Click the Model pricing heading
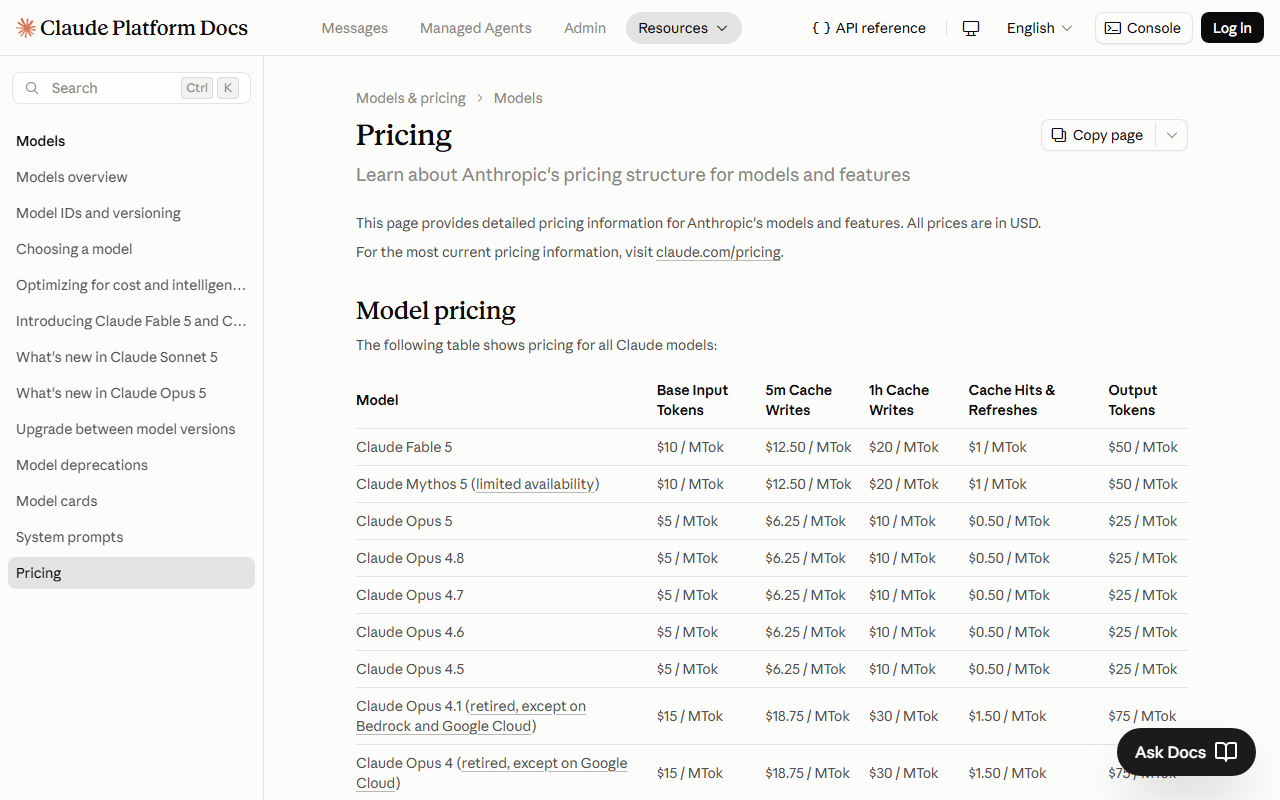The width and height of the screenshot is (1280, 800). coord(436,310)
